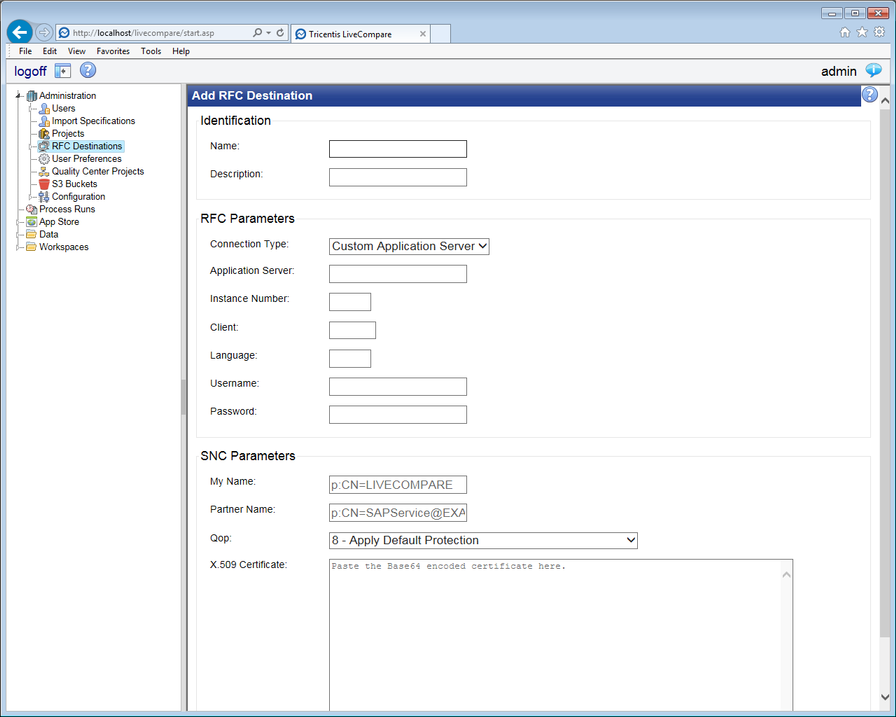The height and width of the screenshot is (717, 896).
Task: Click the globe icon next to admin
Action: (873, 71)
